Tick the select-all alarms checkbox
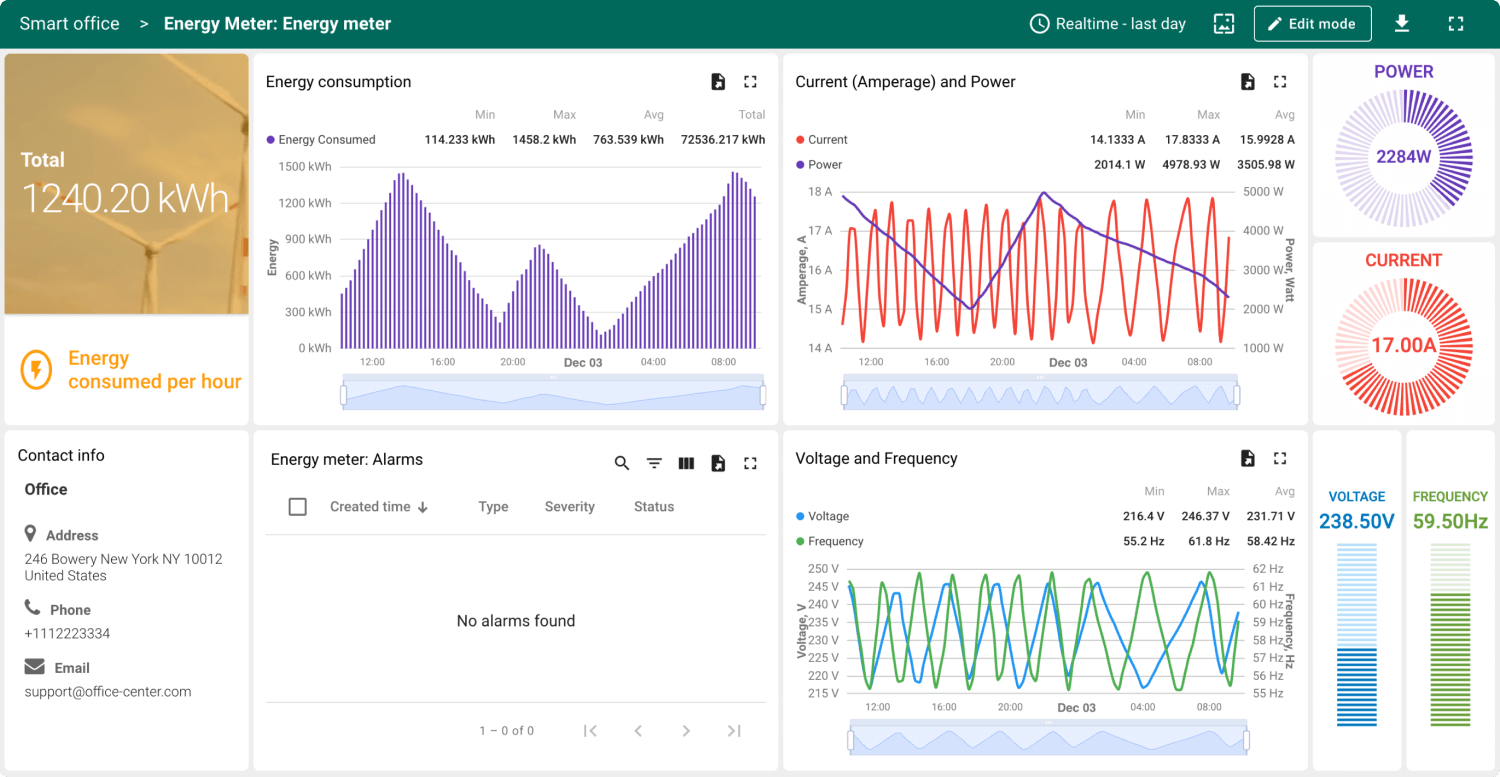The width and height of the screenshot is (1500, 777). (x=297, y=507)
